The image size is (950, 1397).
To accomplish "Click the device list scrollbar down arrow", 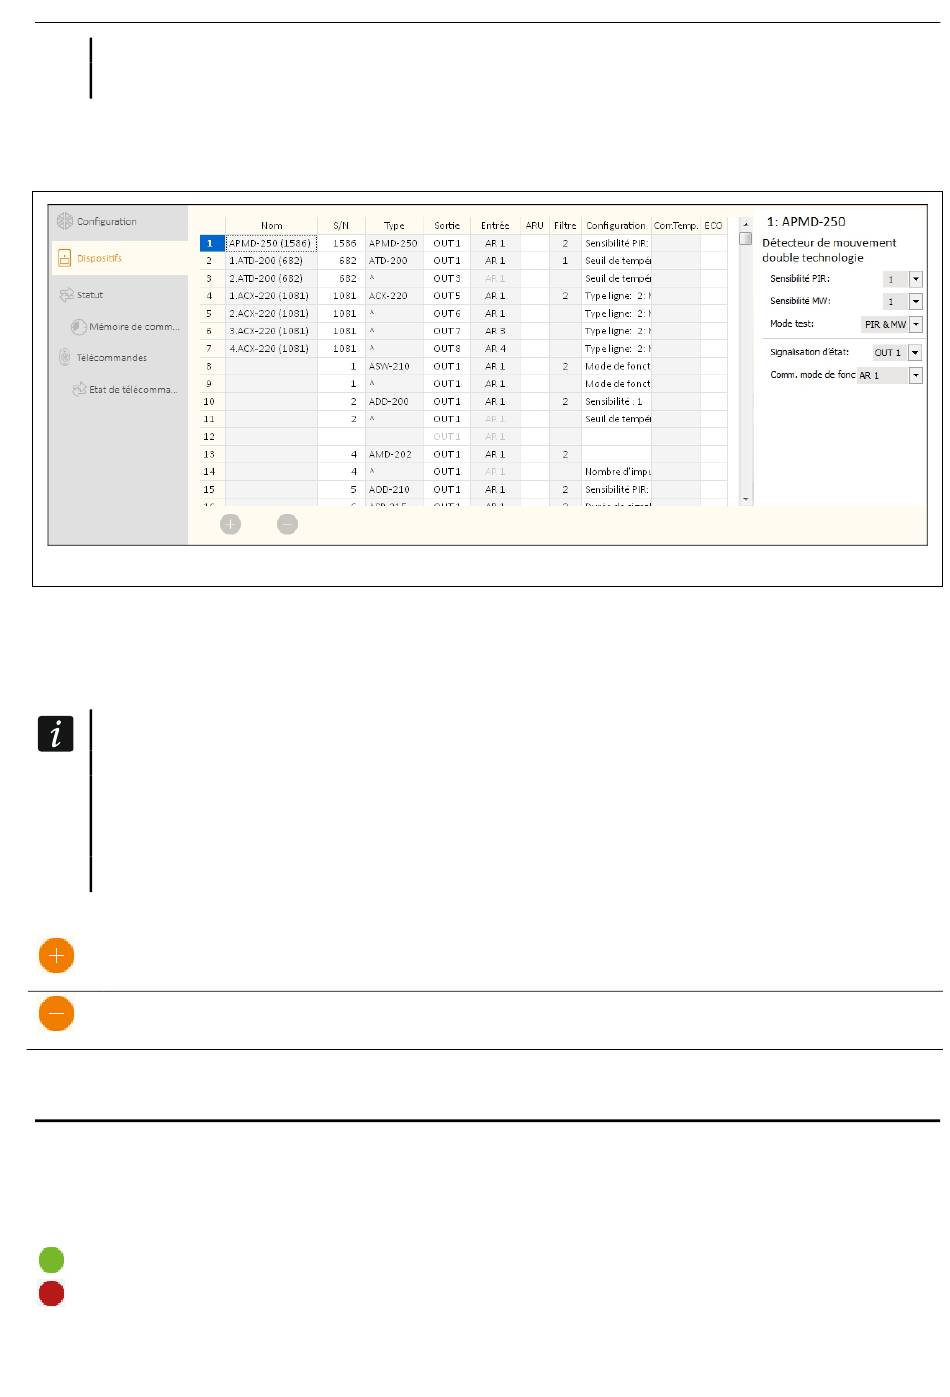I will [745, 498].
